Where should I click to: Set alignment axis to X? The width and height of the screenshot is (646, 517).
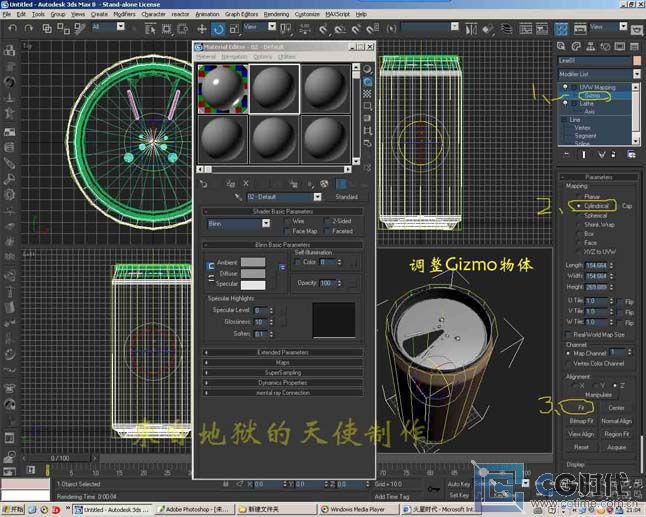(575, 386)
